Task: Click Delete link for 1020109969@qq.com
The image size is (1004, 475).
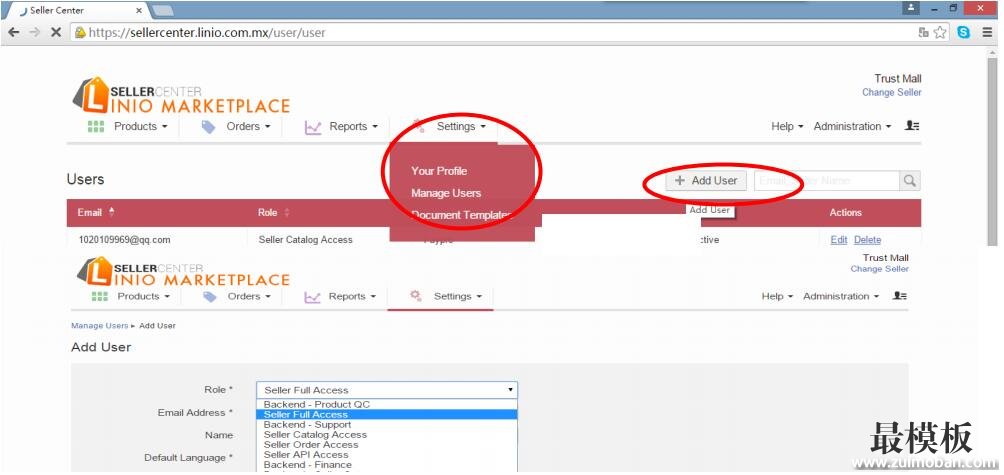Action: pos(868,239)
